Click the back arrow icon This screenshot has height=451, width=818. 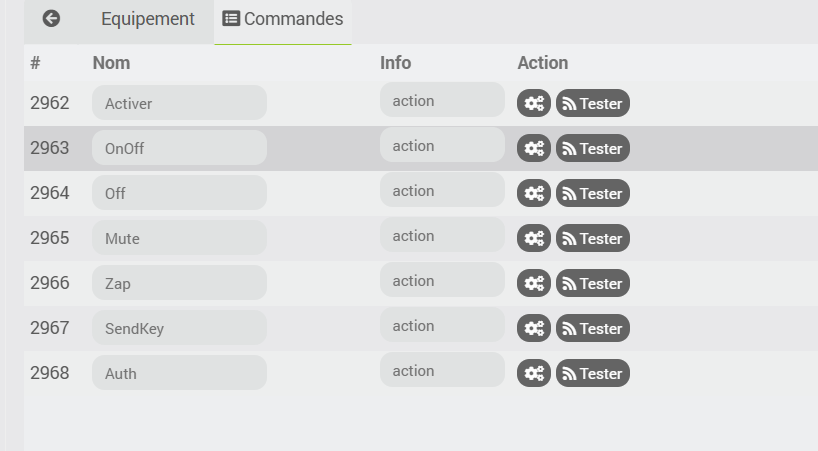click(51, 19)
